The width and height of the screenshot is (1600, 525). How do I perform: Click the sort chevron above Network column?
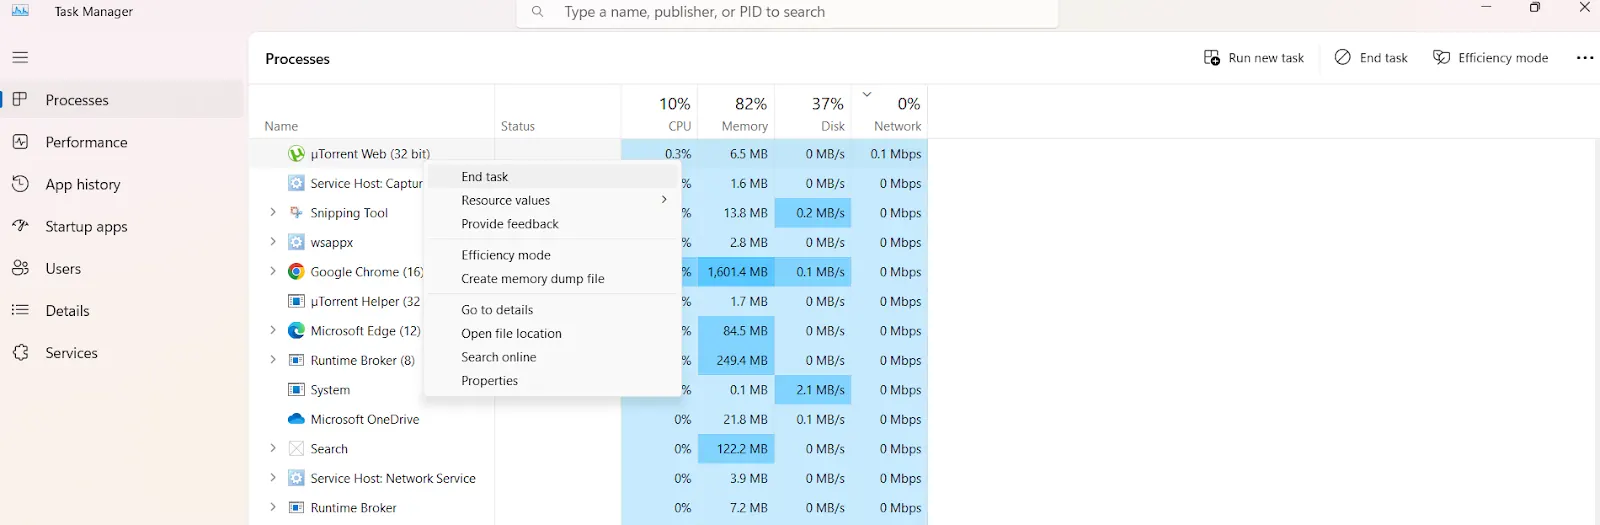point(867,95)
